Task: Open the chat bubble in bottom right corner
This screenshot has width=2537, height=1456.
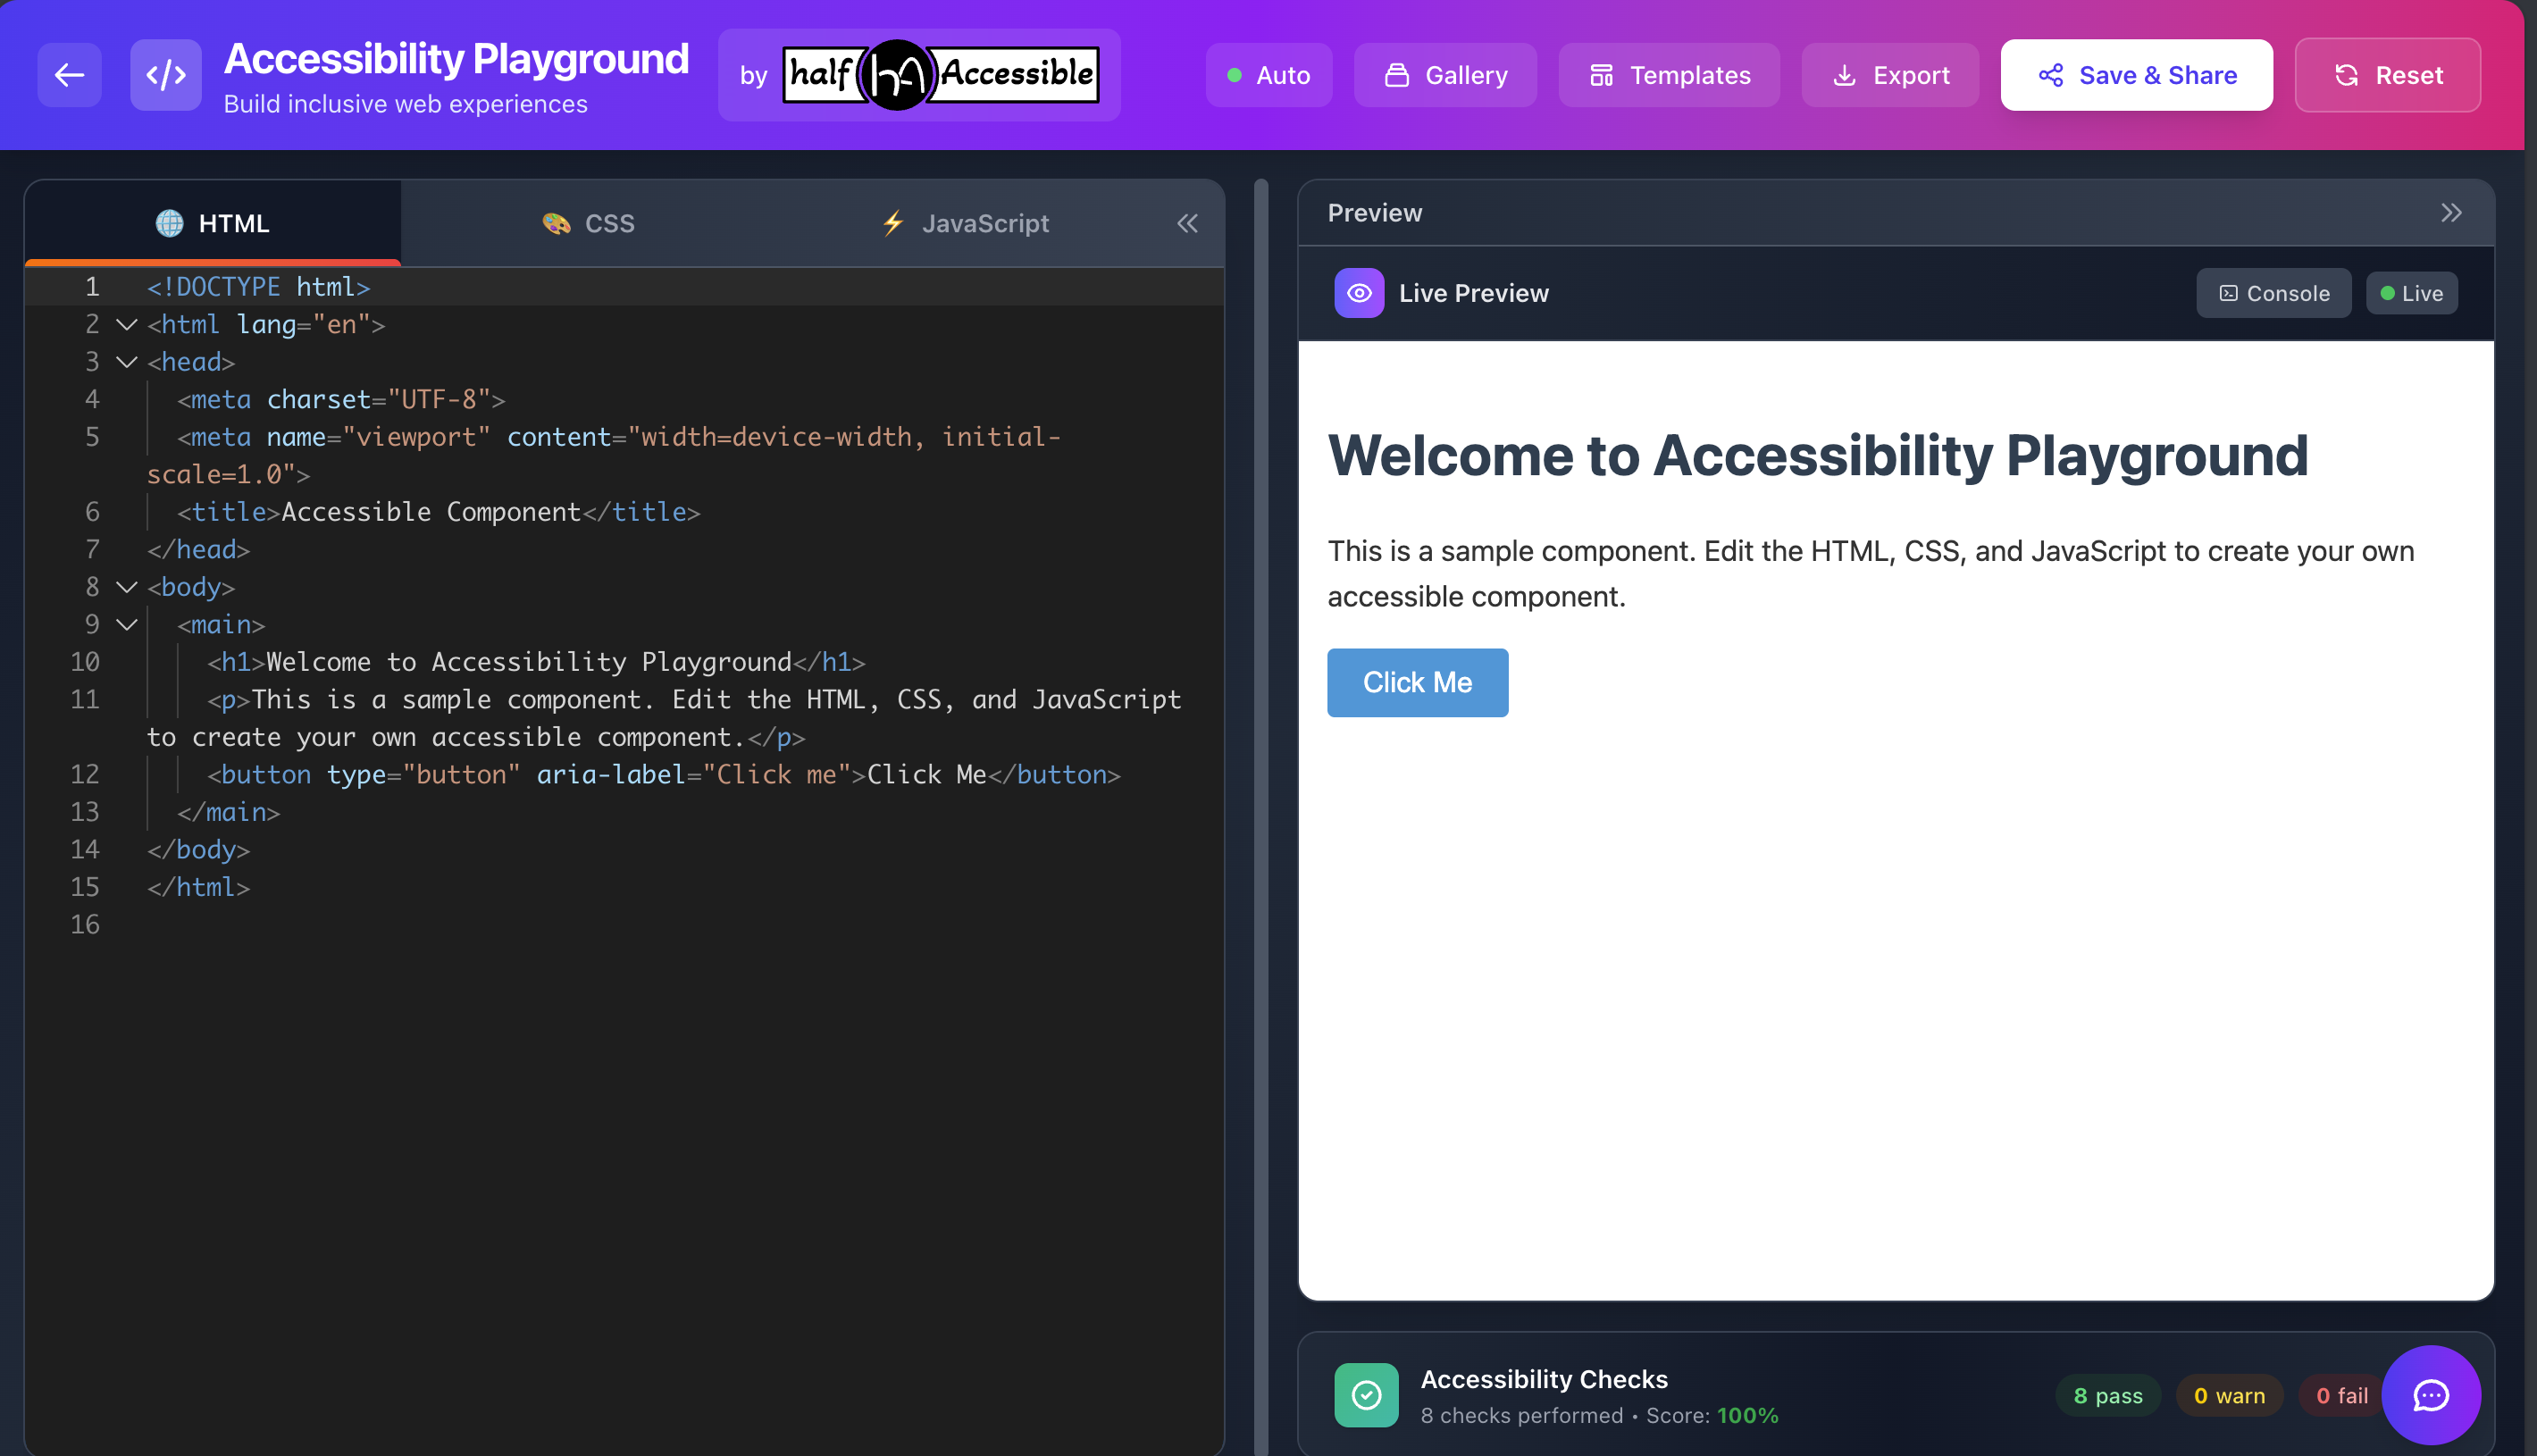Action: point(2431,1394)
